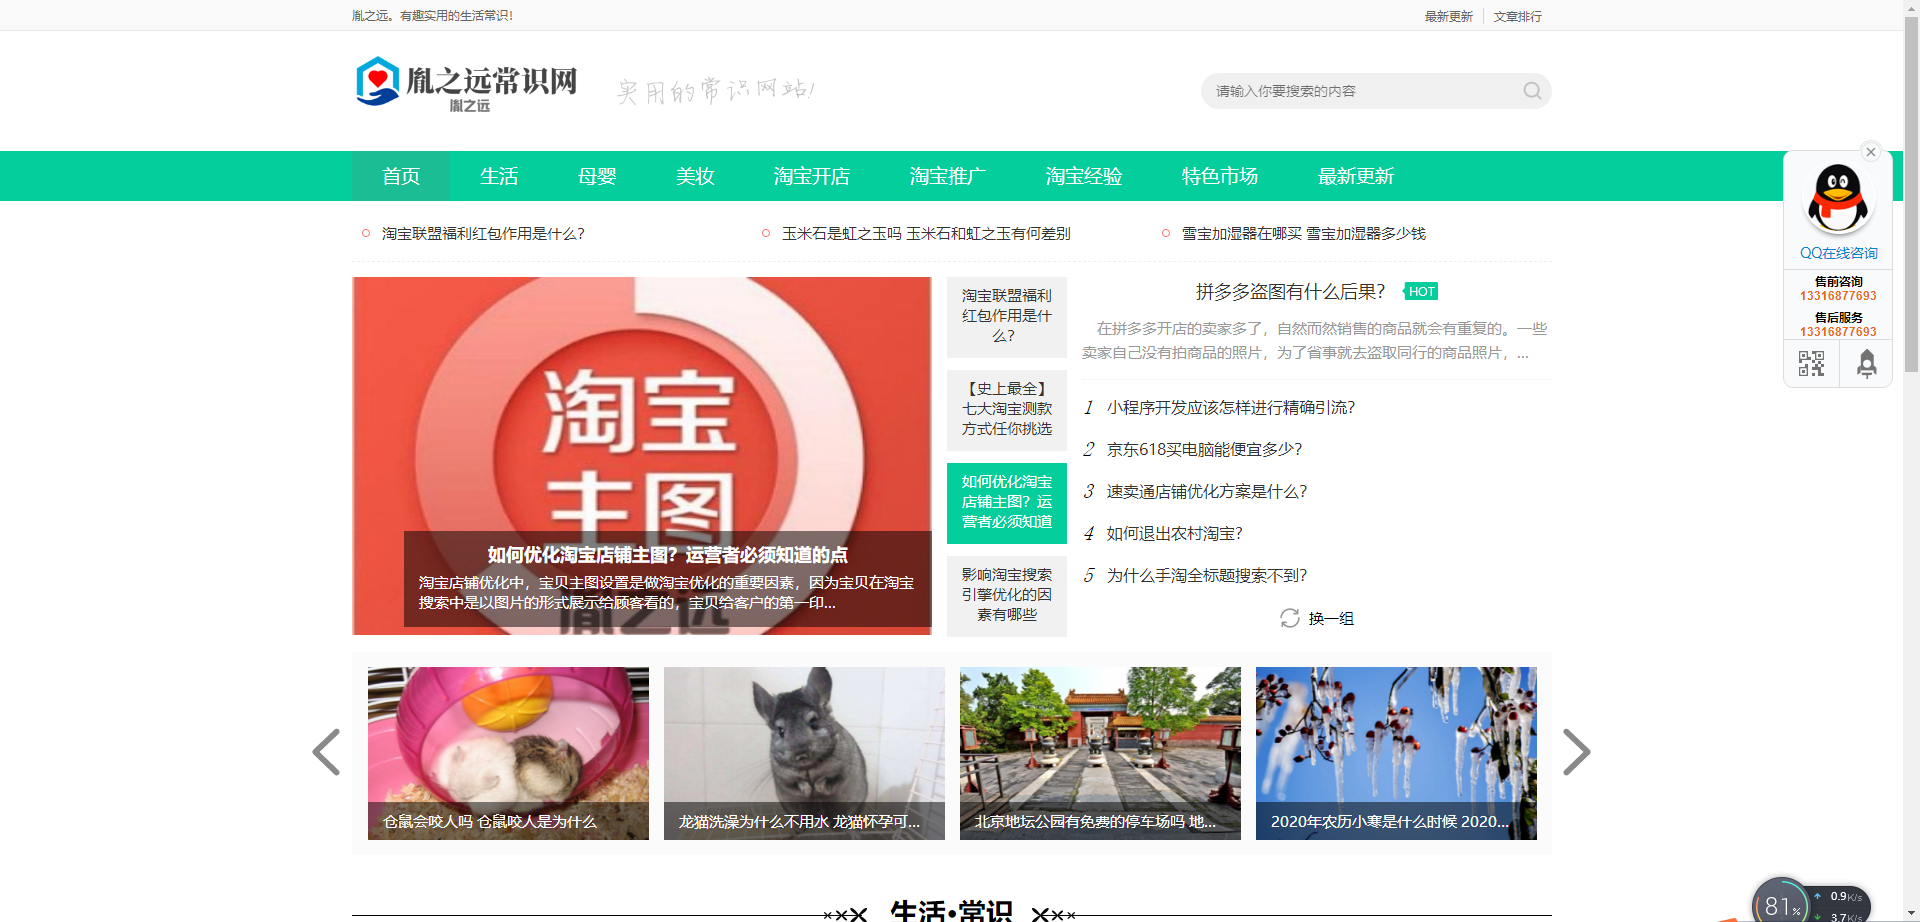
Task: Click QQ在线咨询 link
Action: pyautogui.click(x=1838, y=253)
